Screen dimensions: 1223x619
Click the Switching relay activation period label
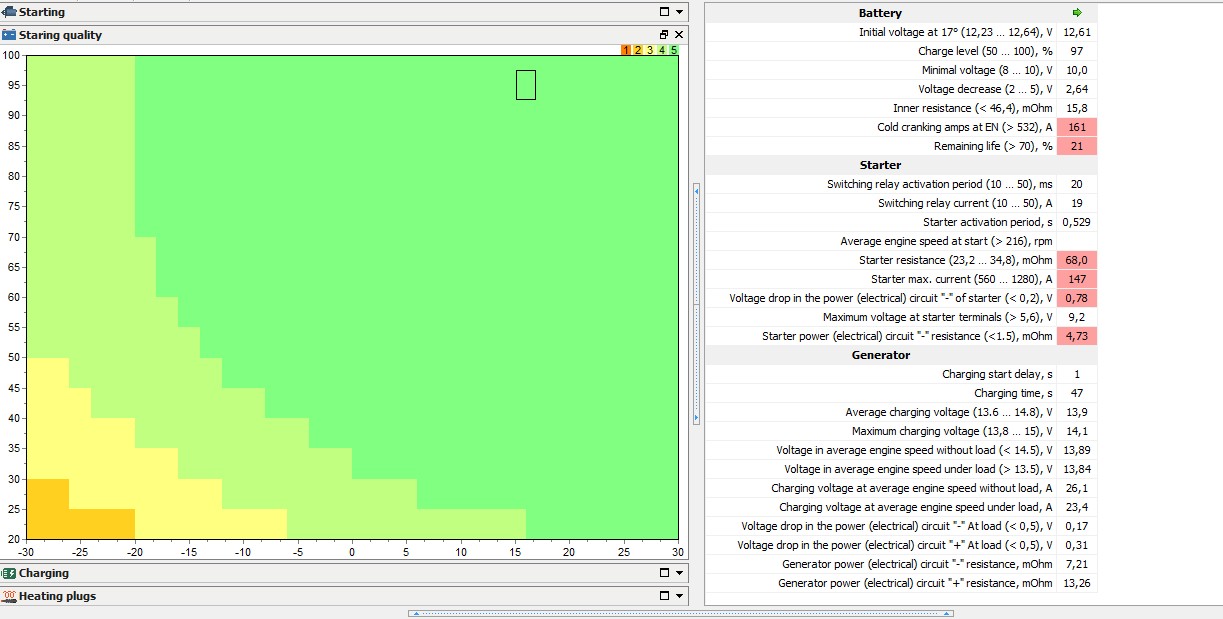(x=940, y=184)
